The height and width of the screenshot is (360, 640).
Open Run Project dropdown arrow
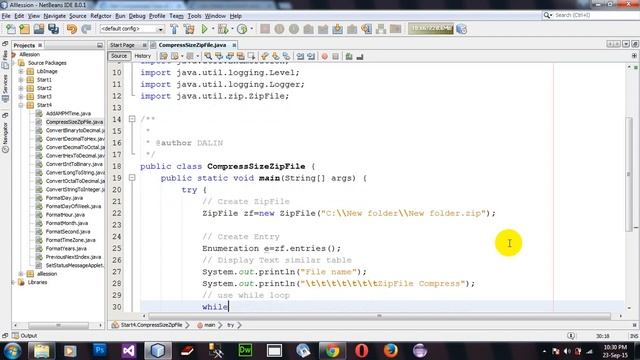[212, 29]
